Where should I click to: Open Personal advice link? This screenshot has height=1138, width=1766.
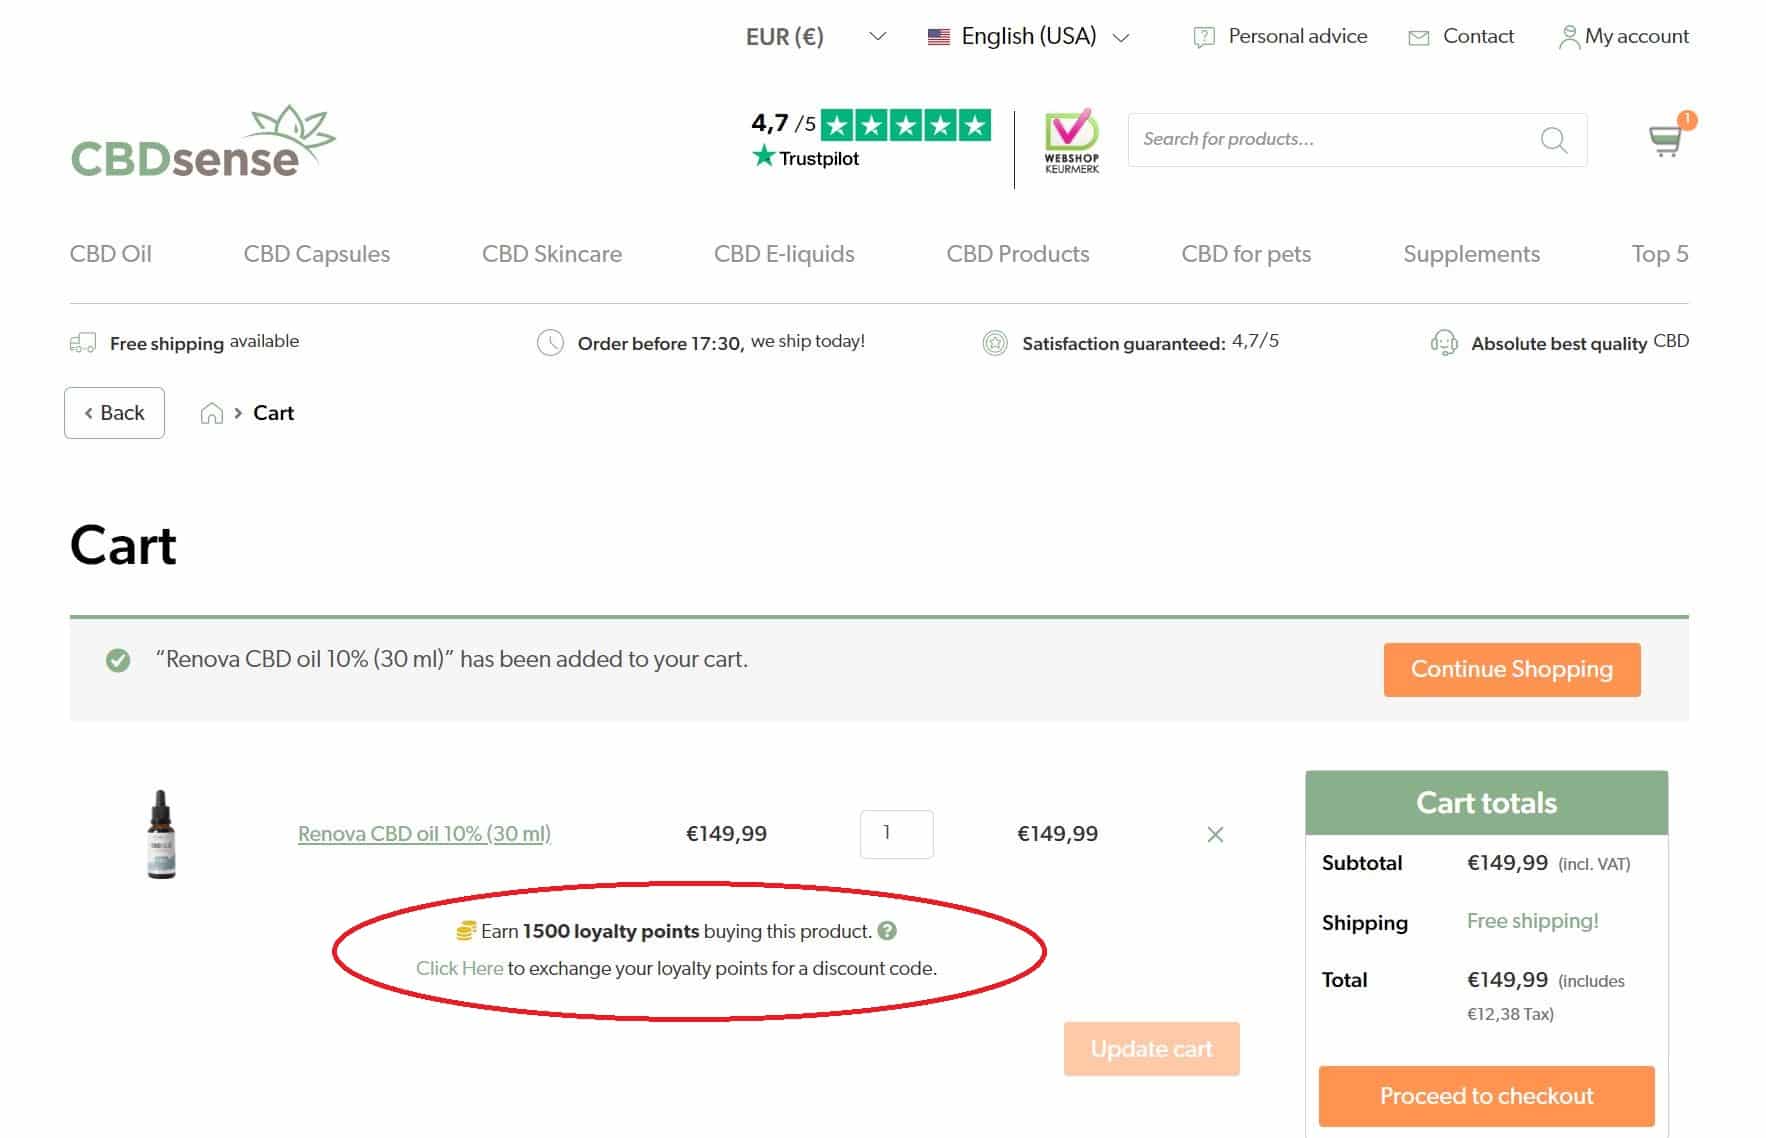click(x=1297, y=36)
